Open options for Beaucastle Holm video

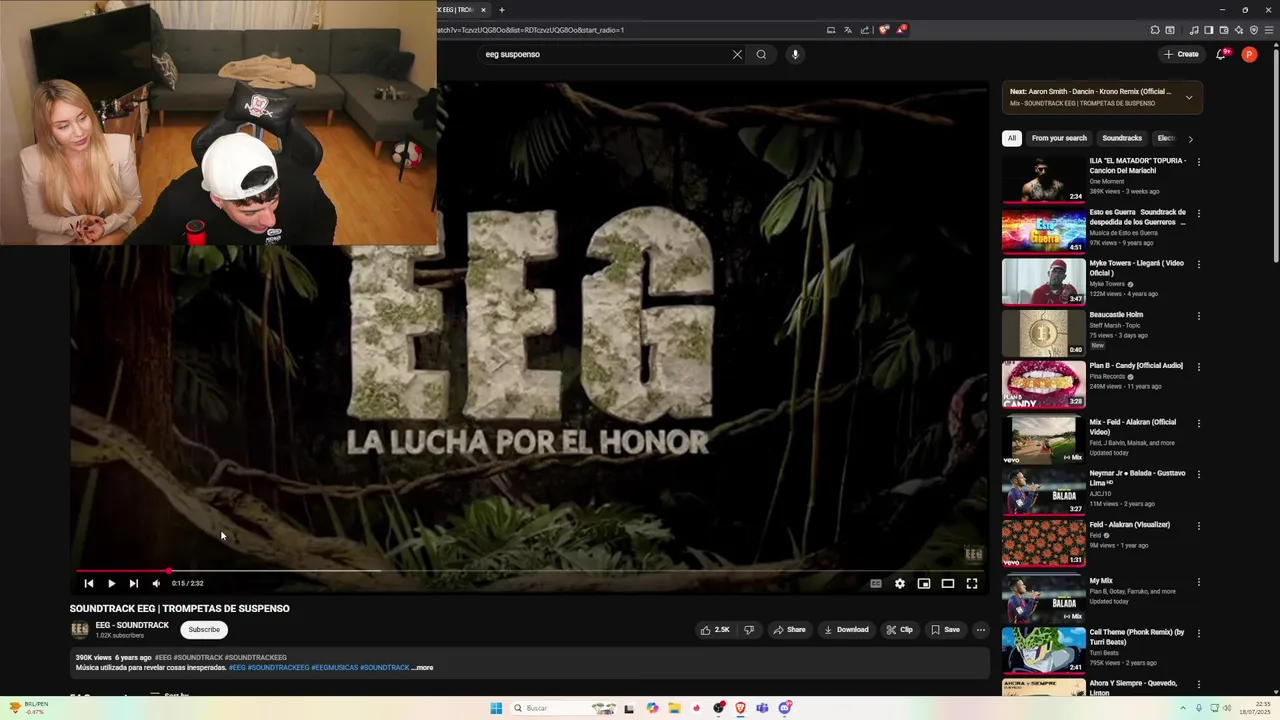point(1198,315)
